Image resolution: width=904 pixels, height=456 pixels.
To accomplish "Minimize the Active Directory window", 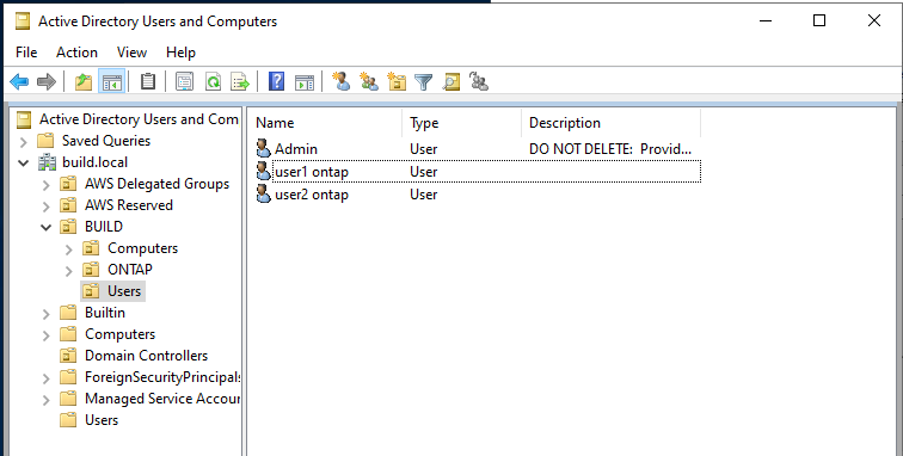I will tap(765, 21).
